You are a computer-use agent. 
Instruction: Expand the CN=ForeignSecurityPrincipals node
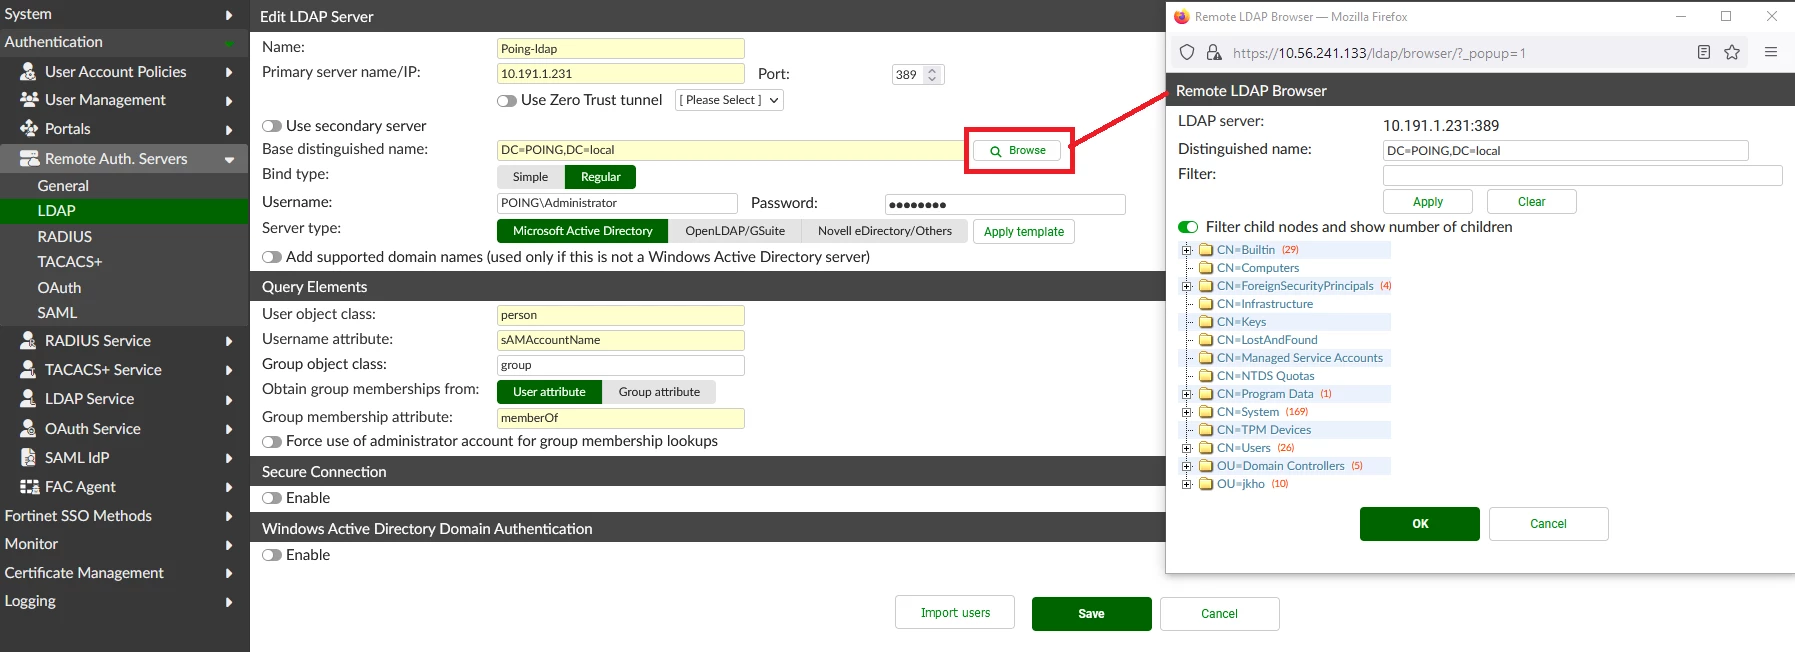tap(1187, 286)
